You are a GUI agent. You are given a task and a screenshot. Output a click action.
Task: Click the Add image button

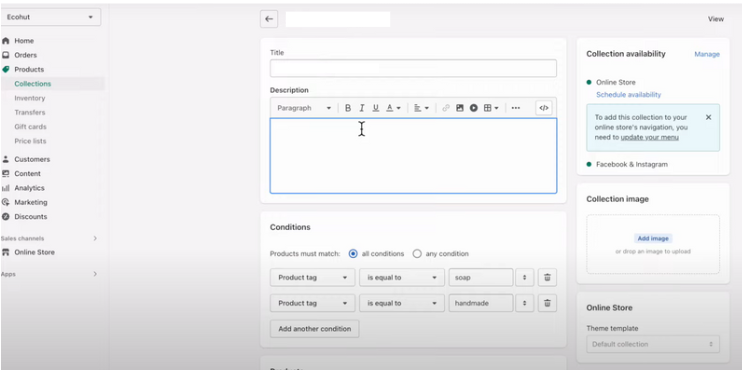click(653, 238)
